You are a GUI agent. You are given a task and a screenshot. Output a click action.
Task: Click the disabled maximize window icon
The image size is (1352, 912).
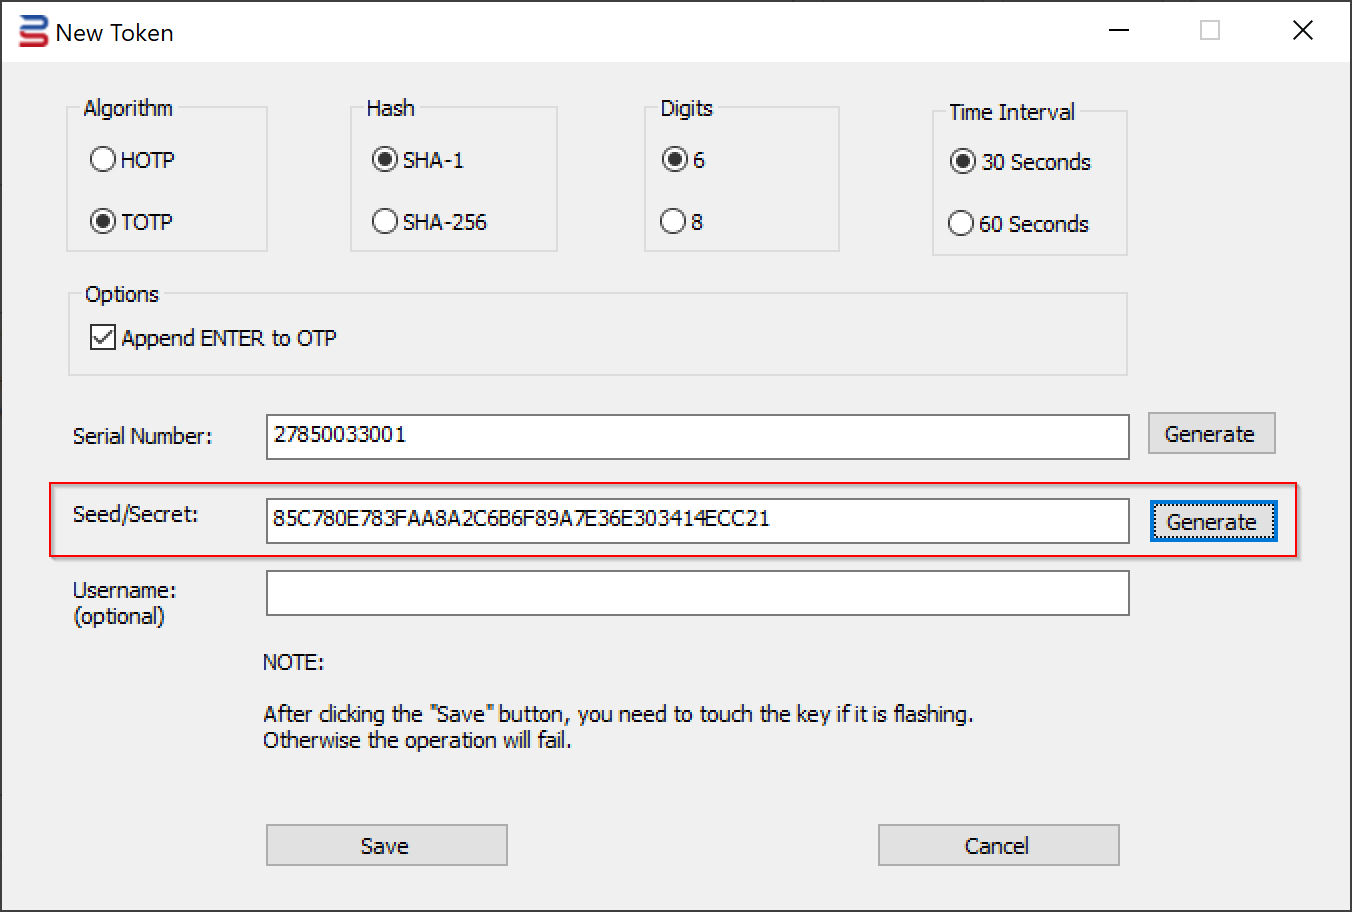(x=1210, y=31)
